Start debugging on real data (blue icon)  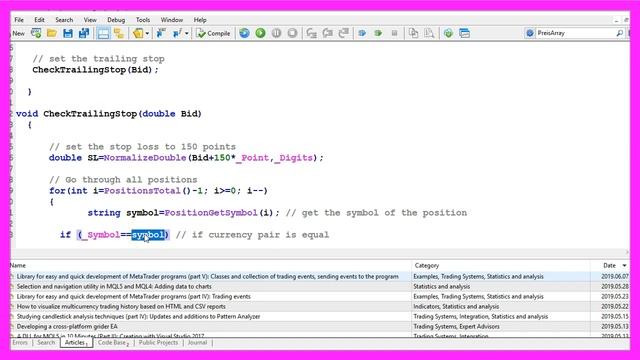(x=244, y=33)
